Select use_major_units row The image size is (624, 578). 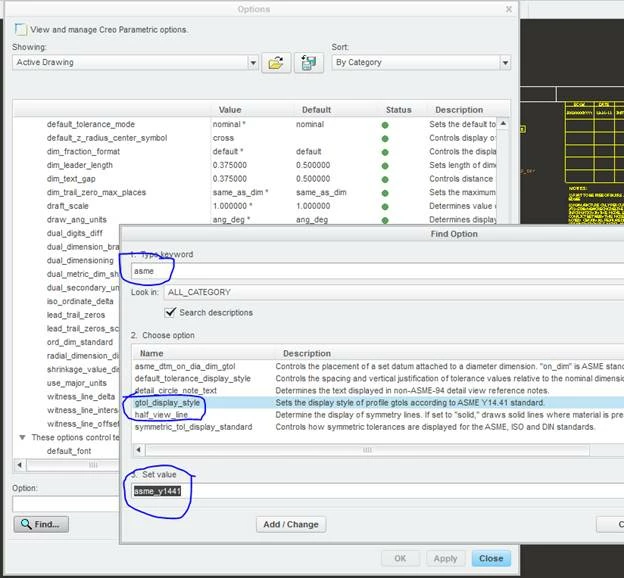tap(77, 383)
